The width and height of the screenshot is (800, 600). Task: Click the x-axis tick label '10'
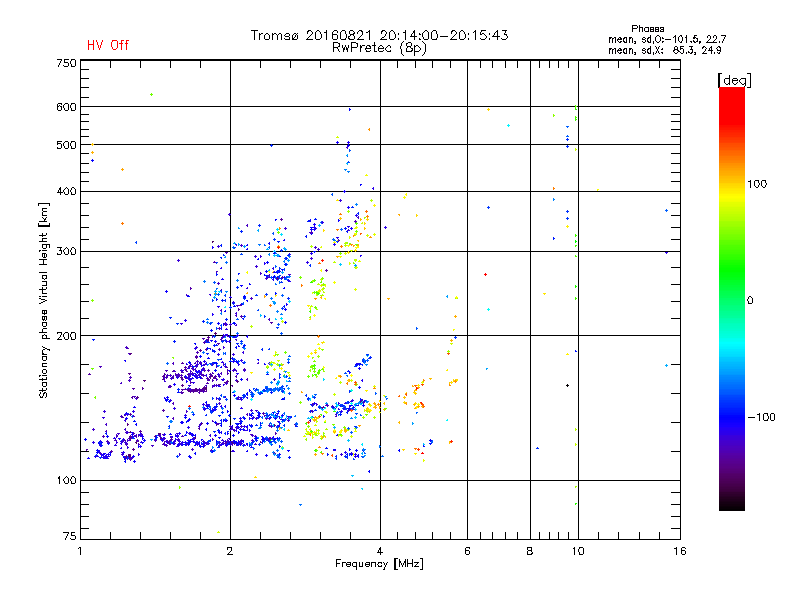(x=578, y=551)
